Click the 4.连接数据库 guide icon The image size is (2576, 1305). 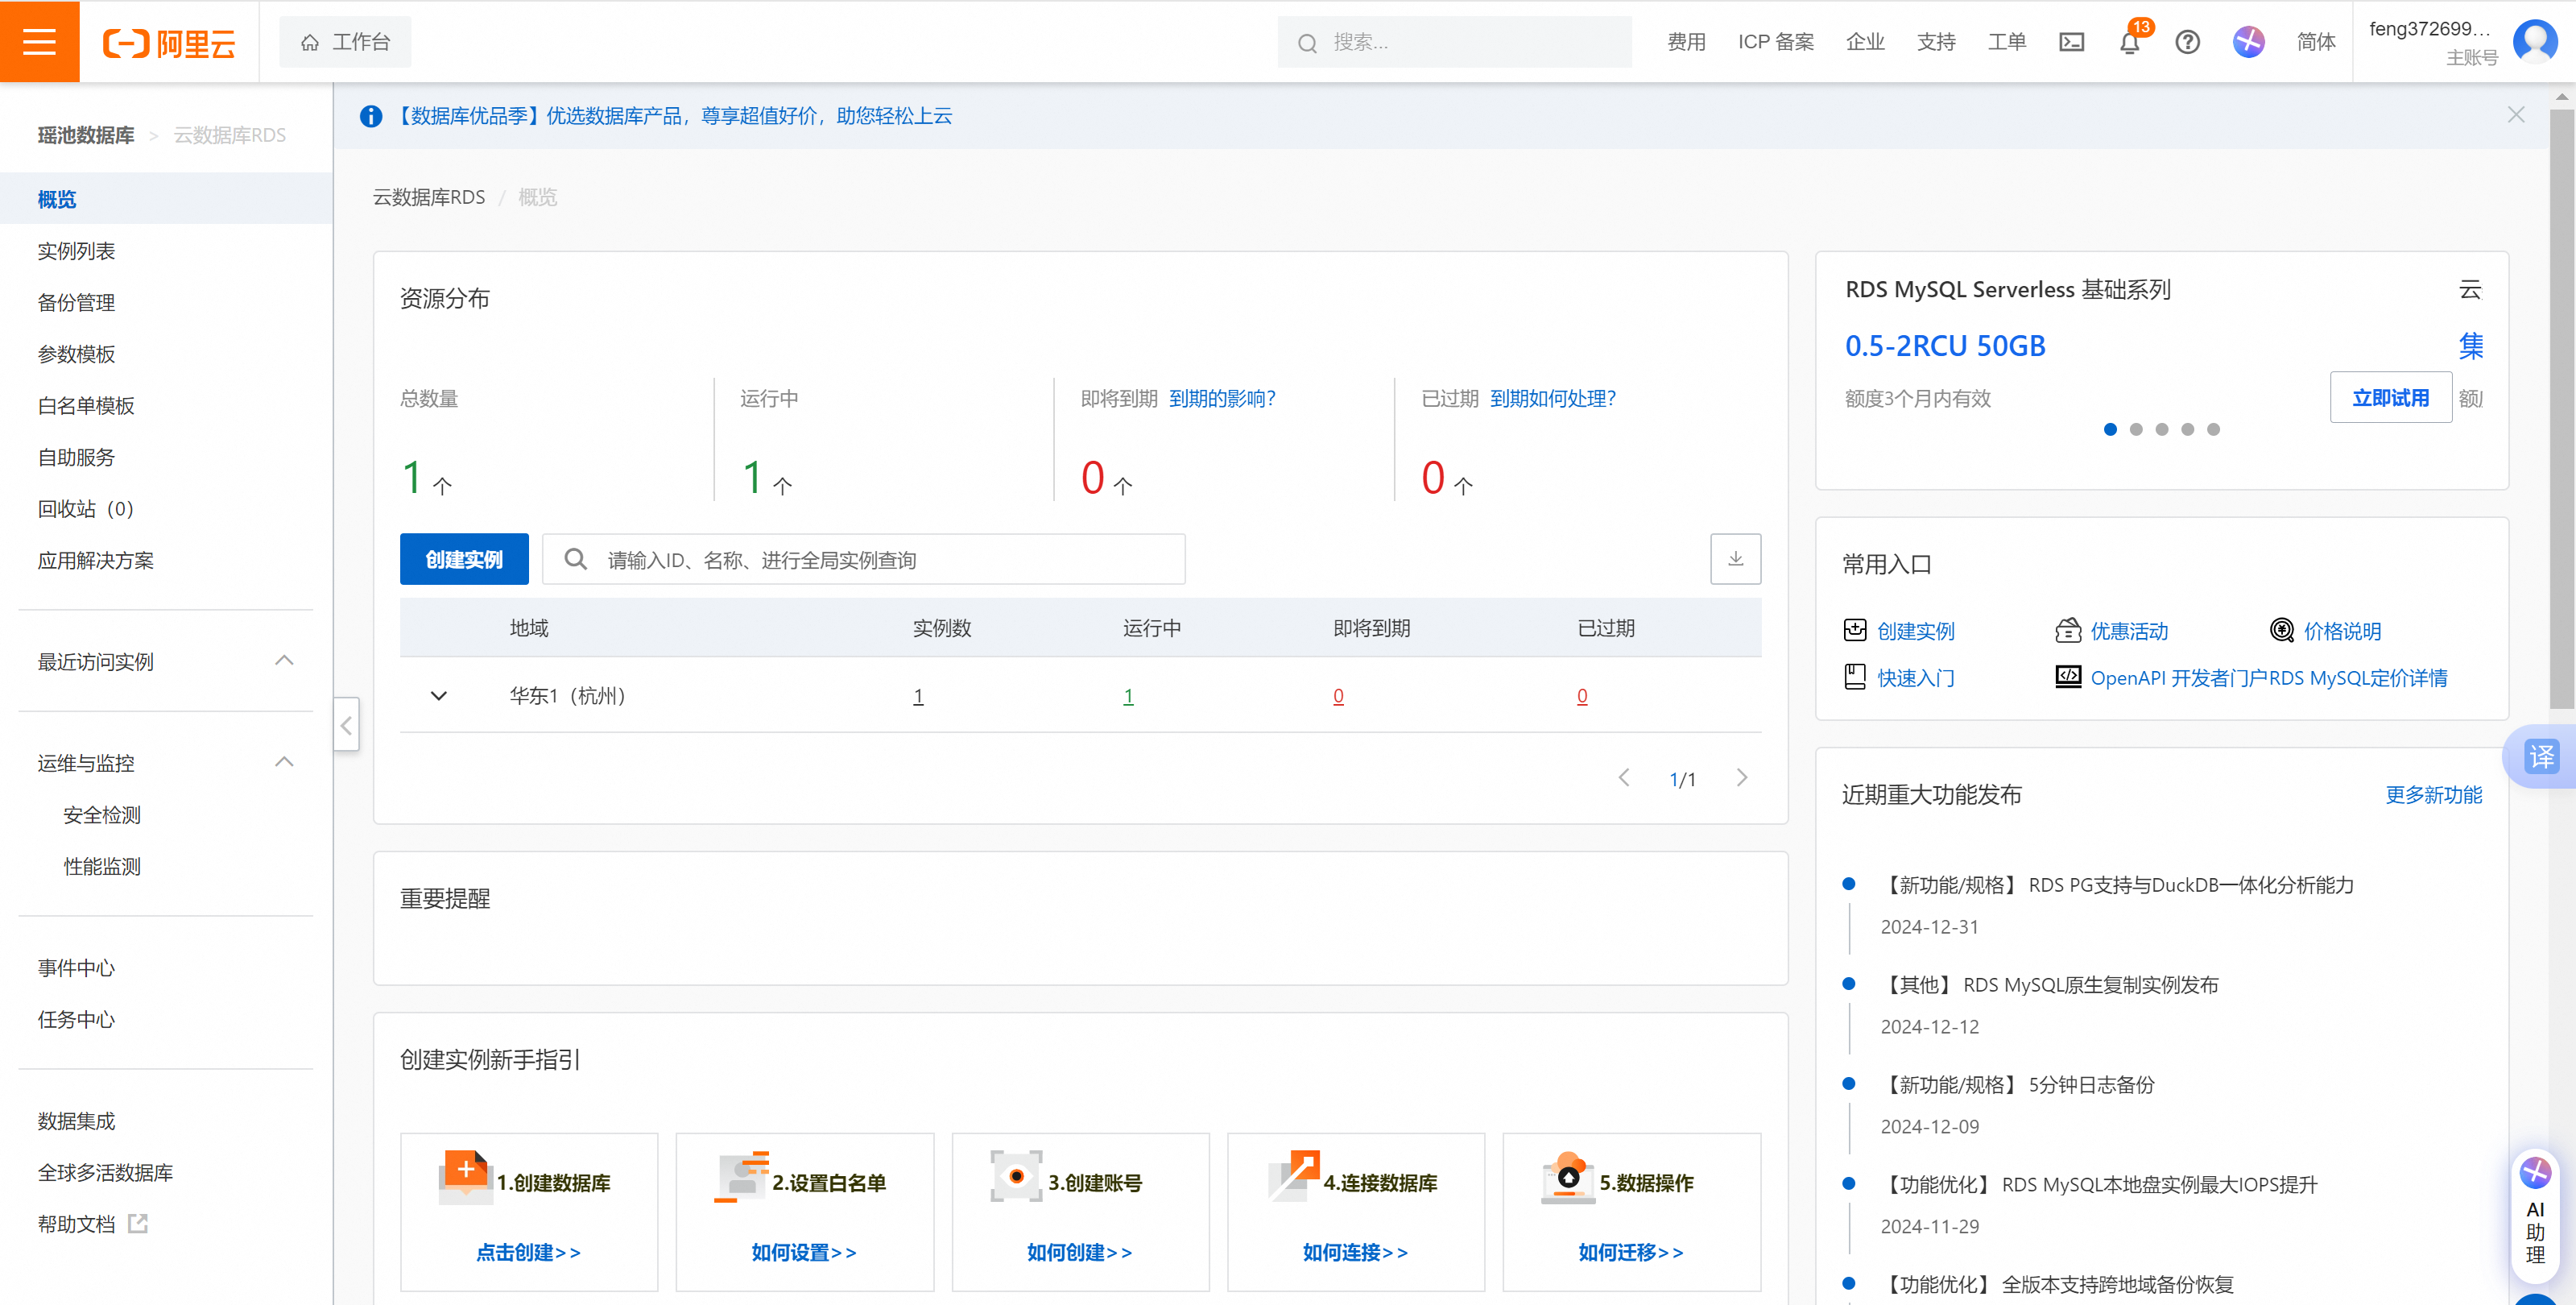(x=1293, y=1176)
